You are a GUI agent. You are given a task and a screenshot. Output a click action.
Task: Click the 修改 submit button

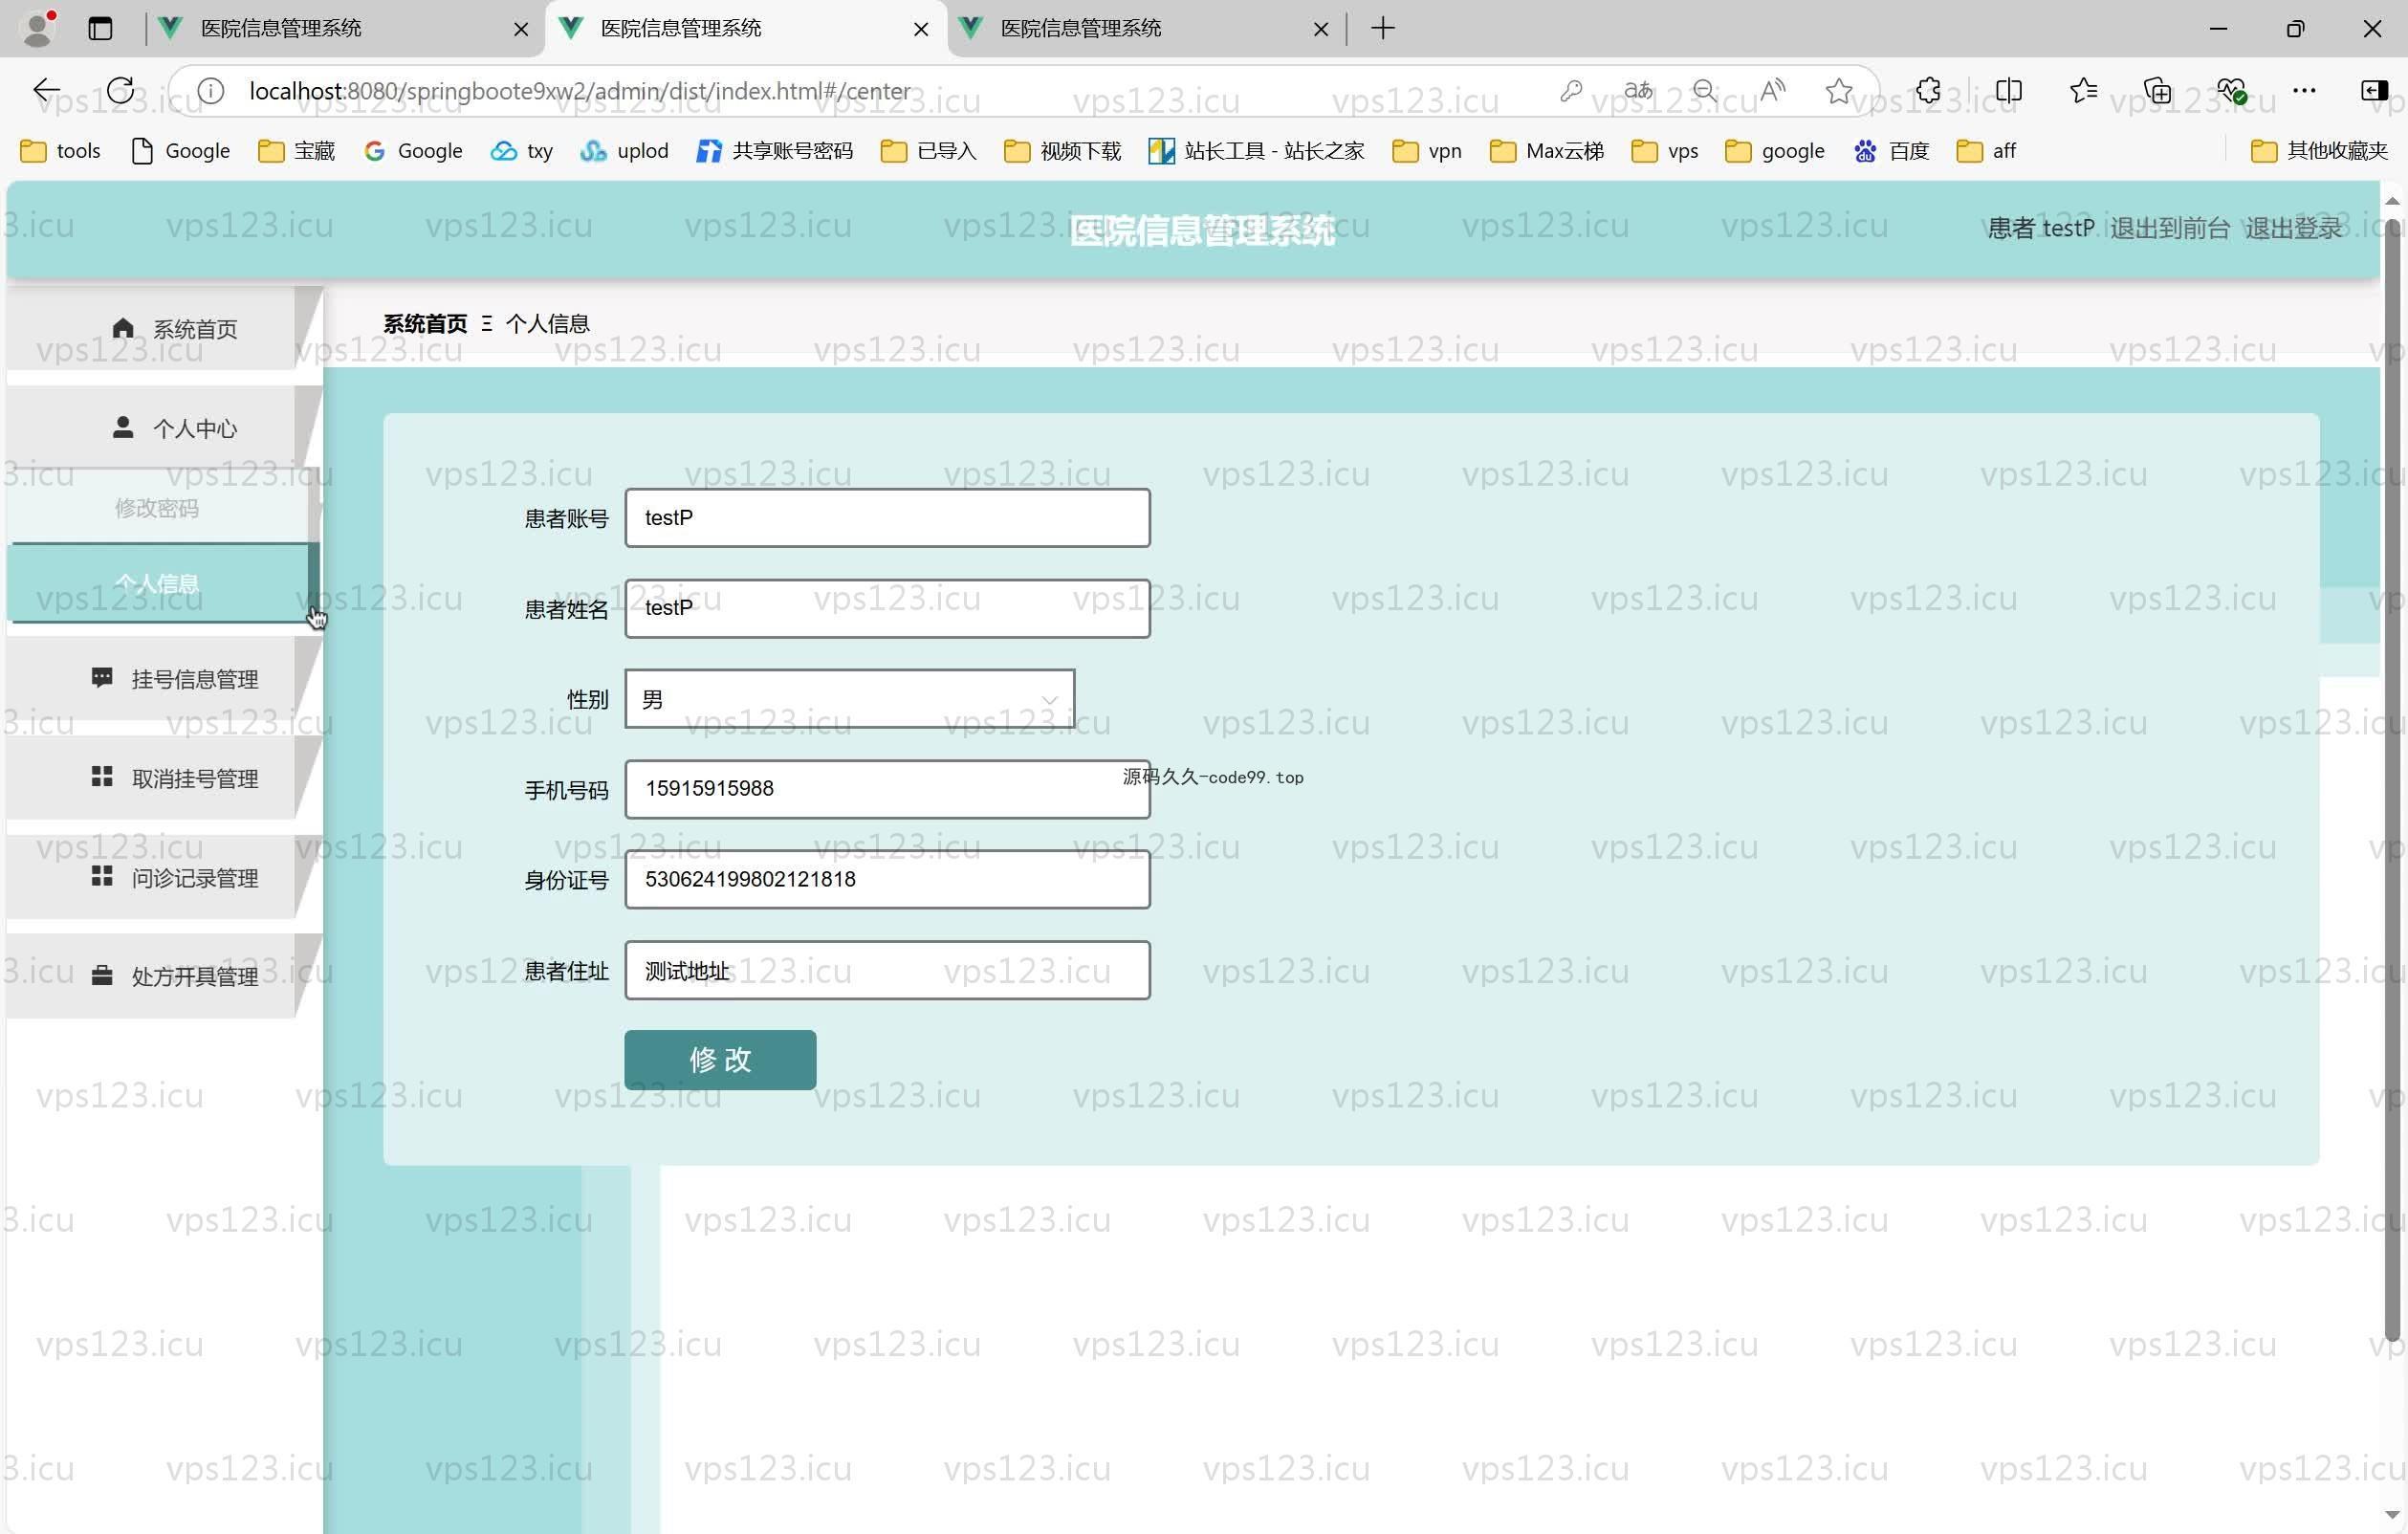point(720,1060)
